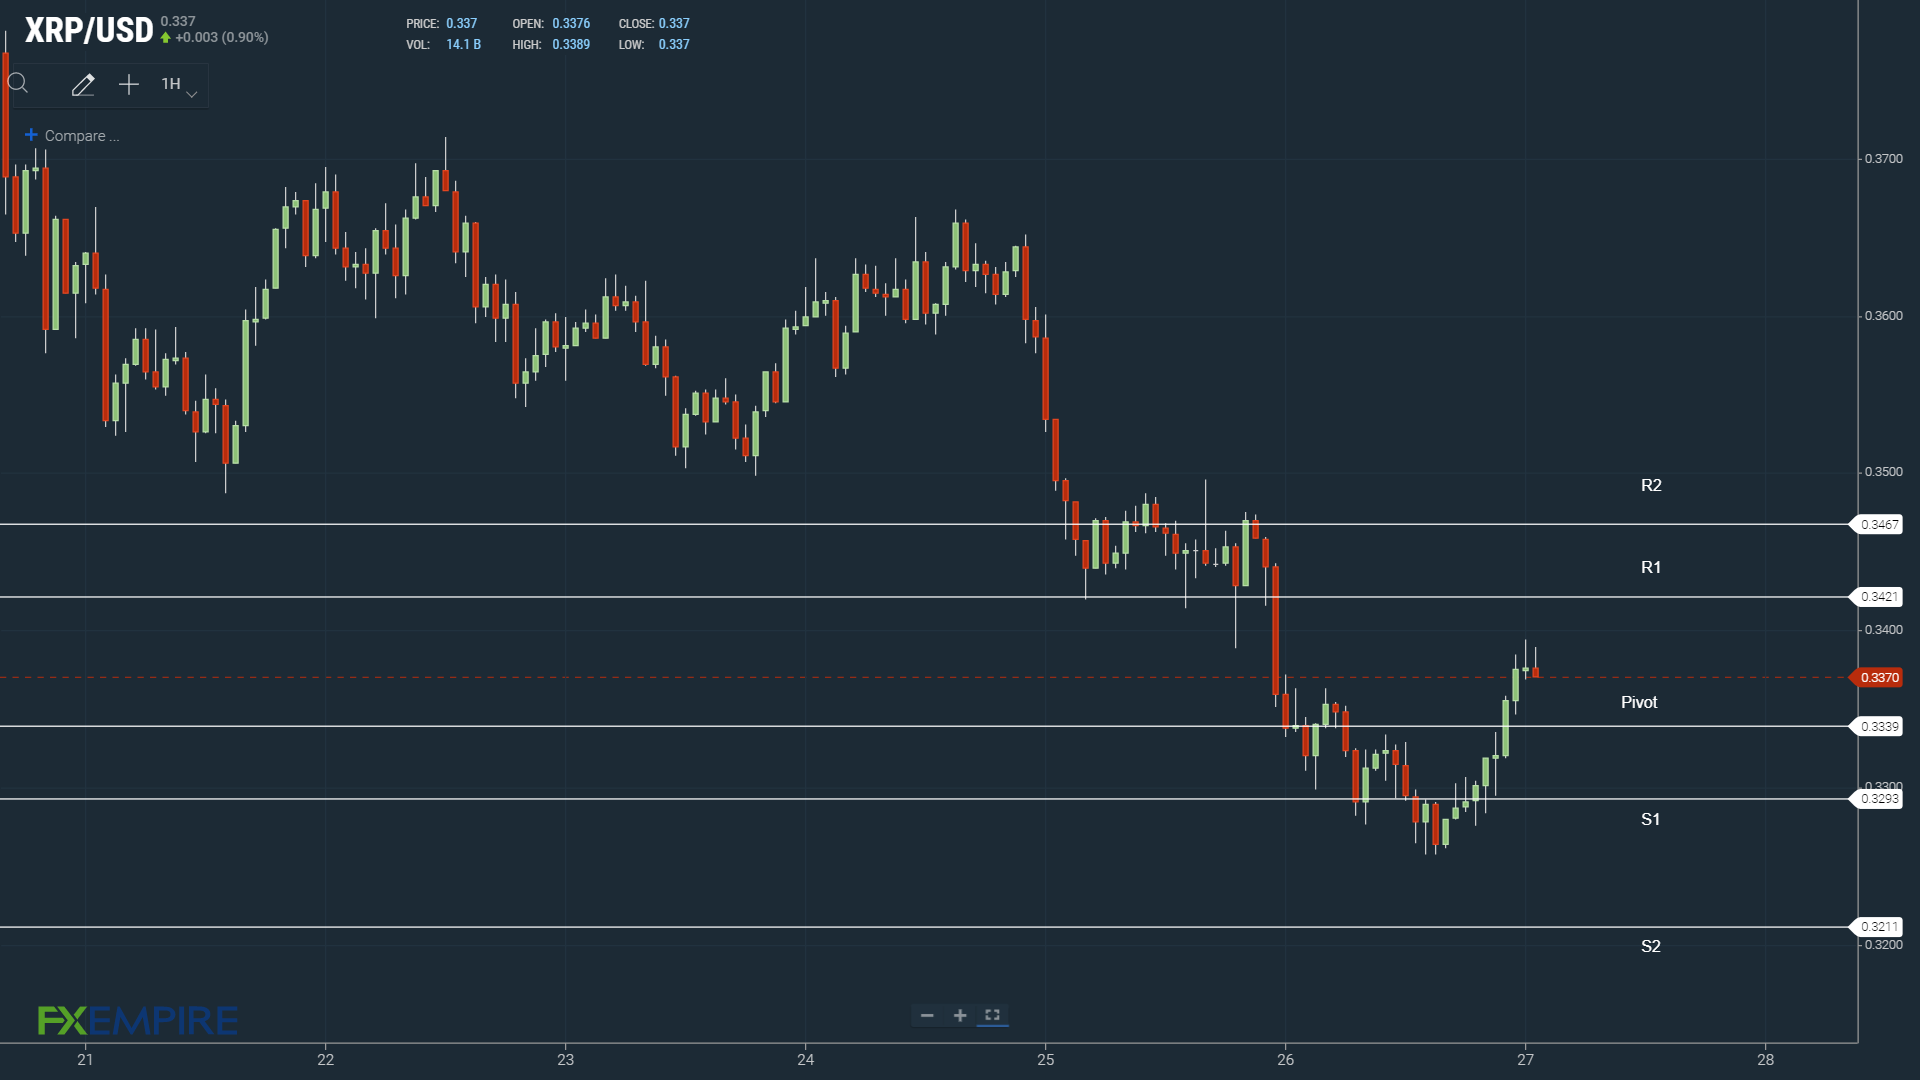Click the Pivot level label
This screenshot has width=1920, height=1080.
click(x=1639, y=703)
